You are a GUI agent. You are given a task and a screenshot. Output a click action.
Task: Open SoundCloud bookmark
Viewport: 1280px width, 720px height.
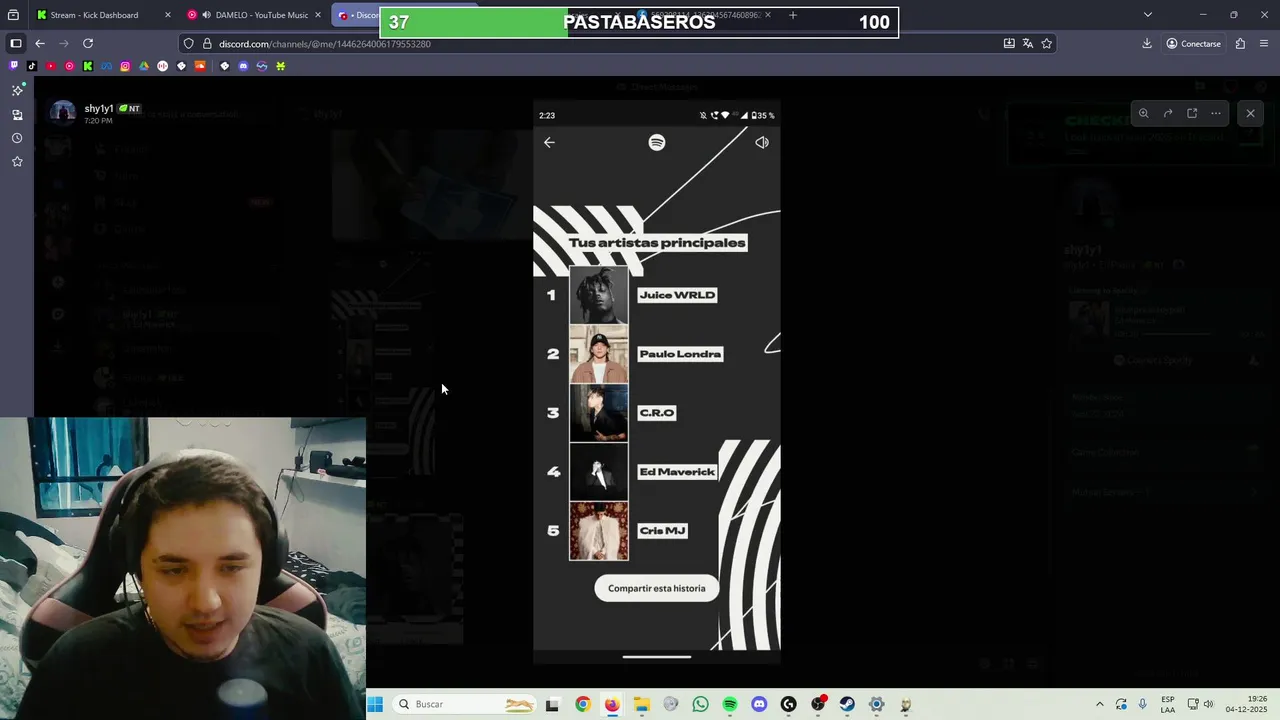[x=200, y=66]
